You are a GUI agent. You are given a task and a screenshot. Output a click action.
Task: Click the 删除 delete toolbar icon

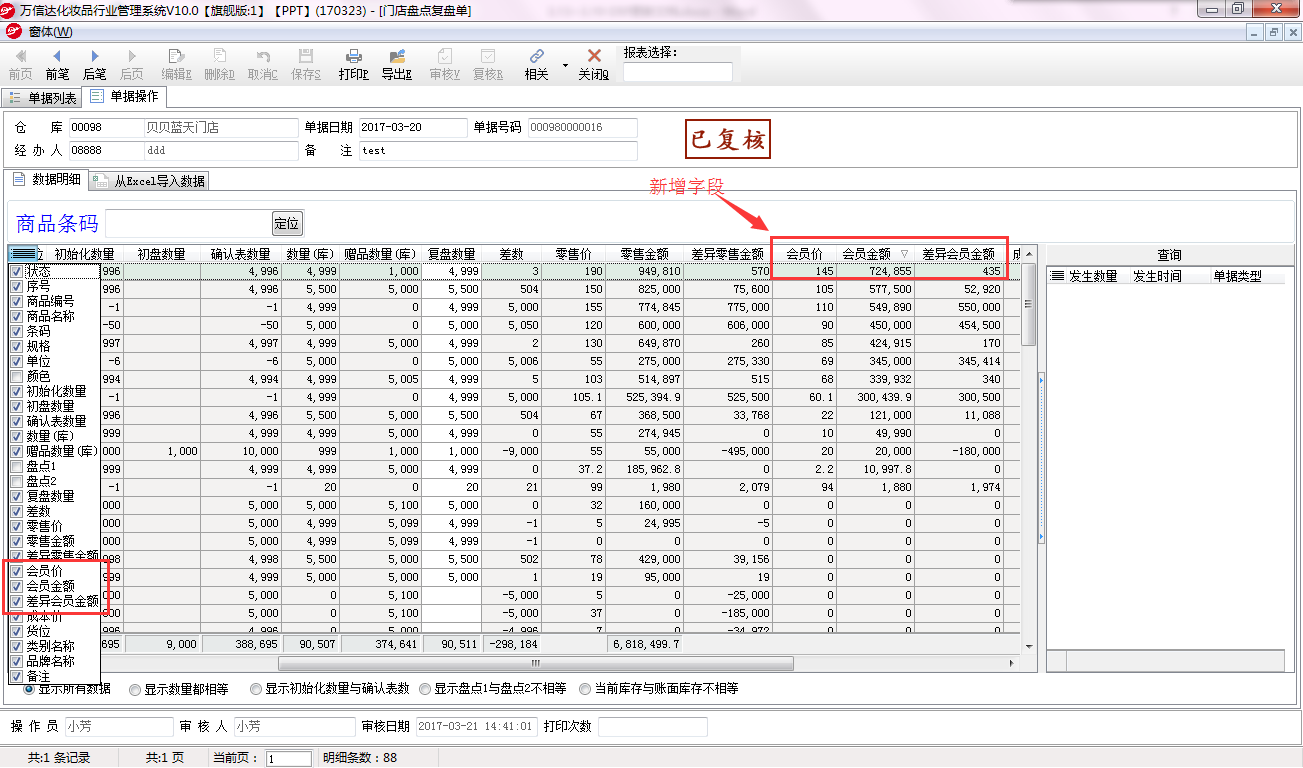219,56
